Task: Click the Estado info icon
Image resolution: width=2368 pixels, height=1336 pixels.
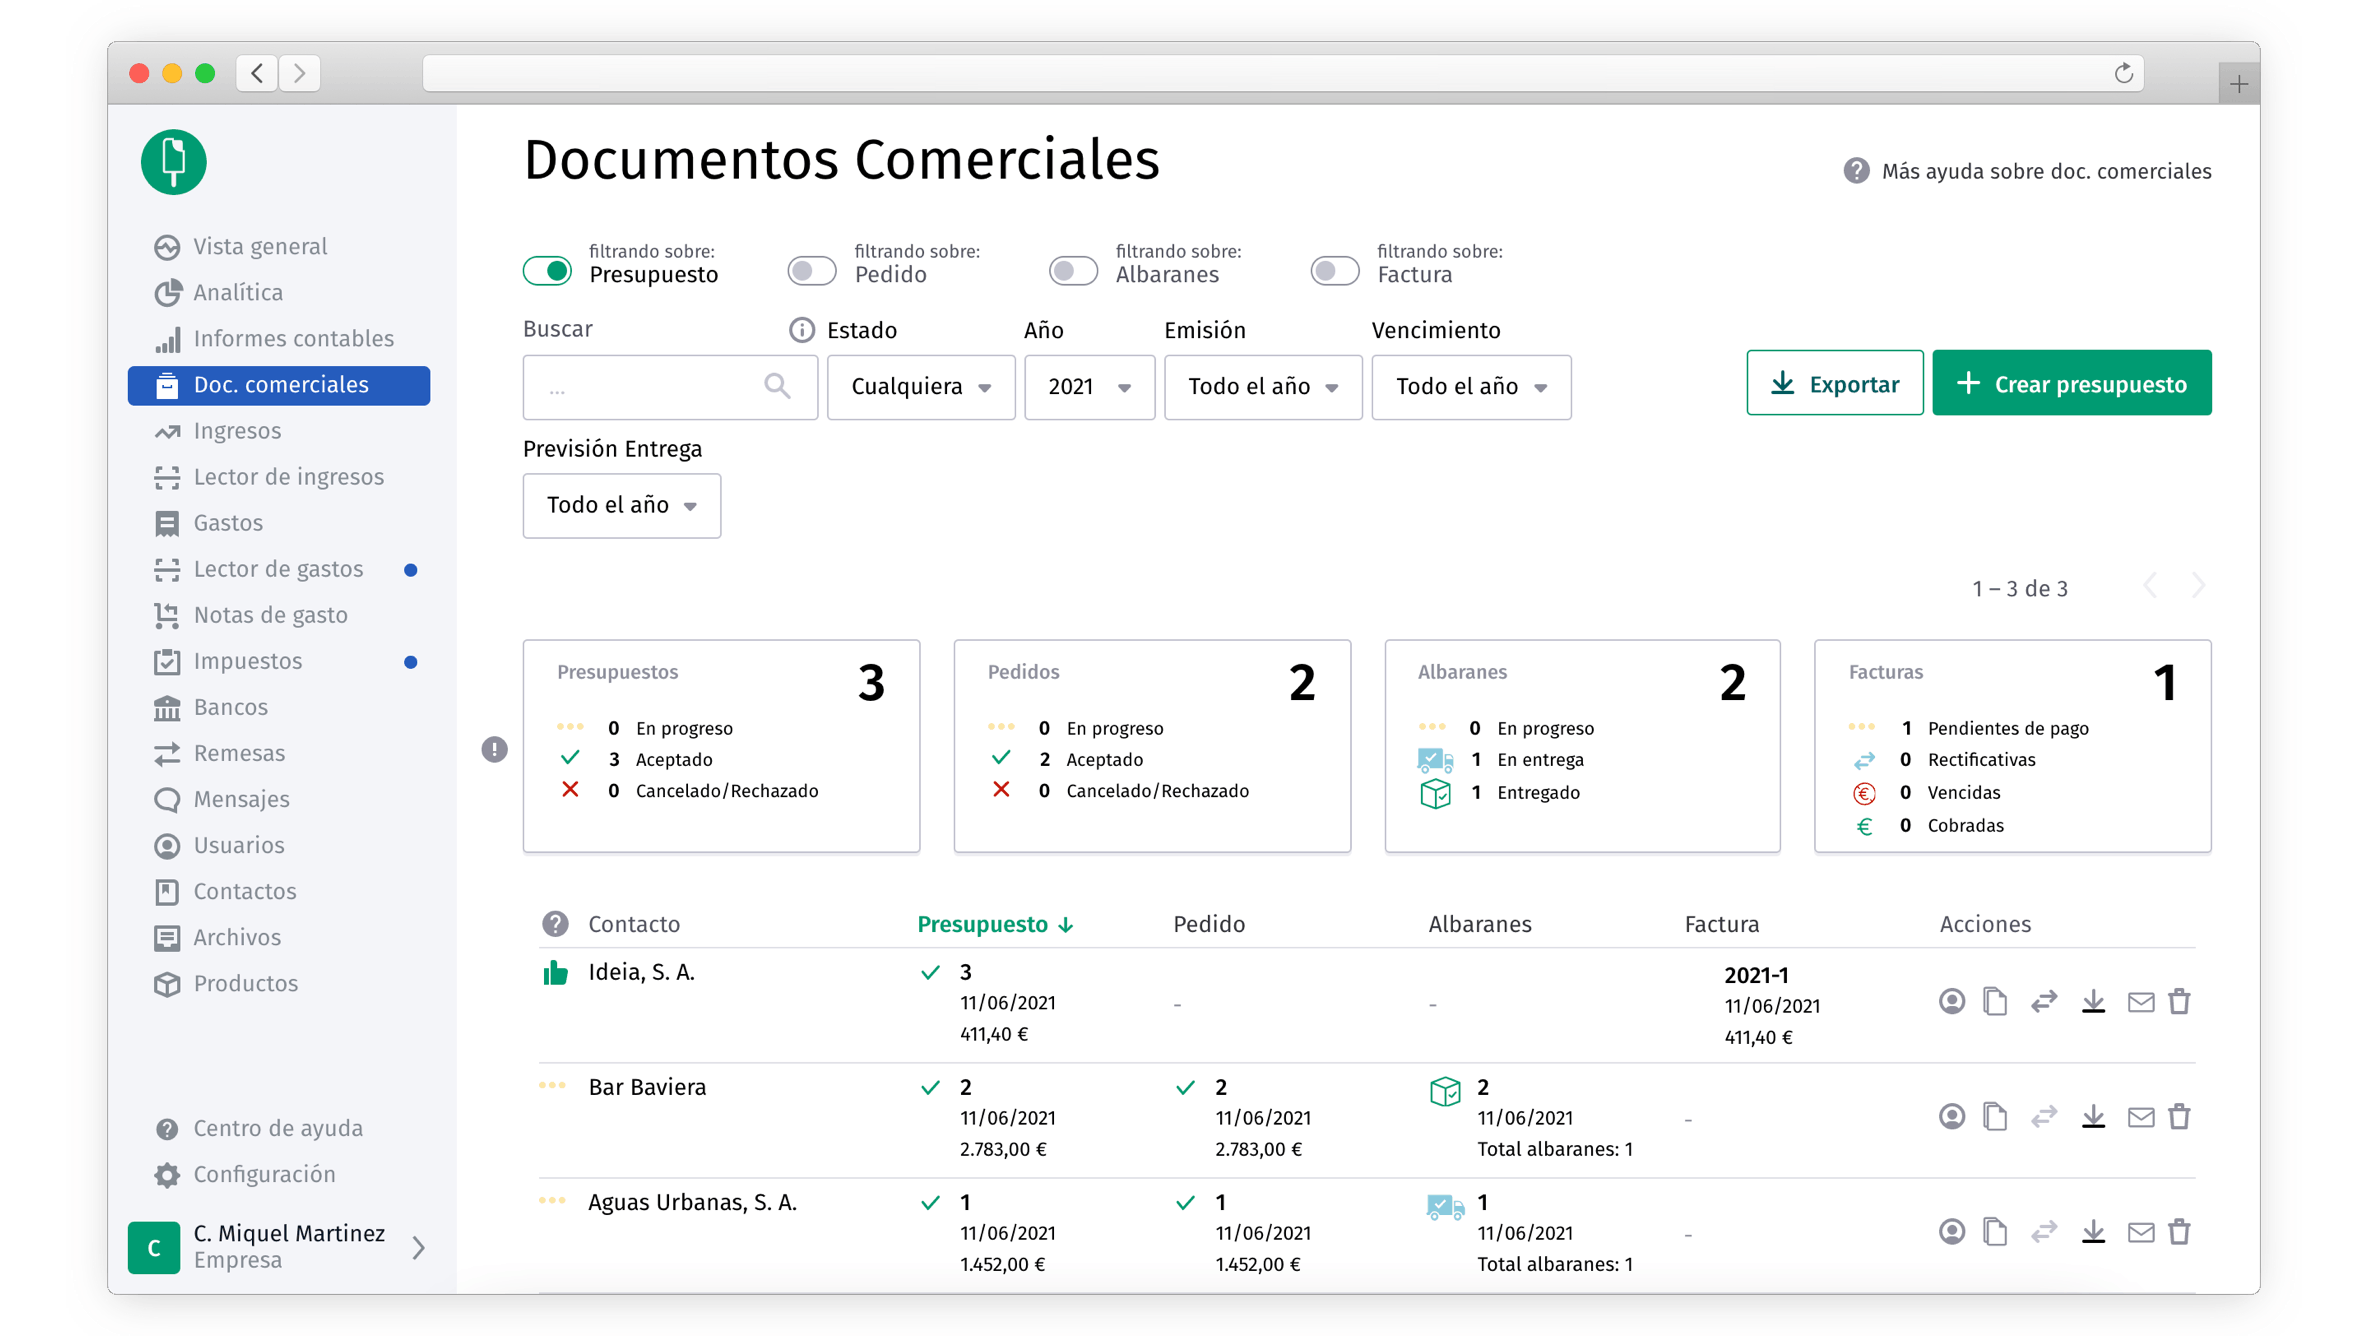Action: 801,330
